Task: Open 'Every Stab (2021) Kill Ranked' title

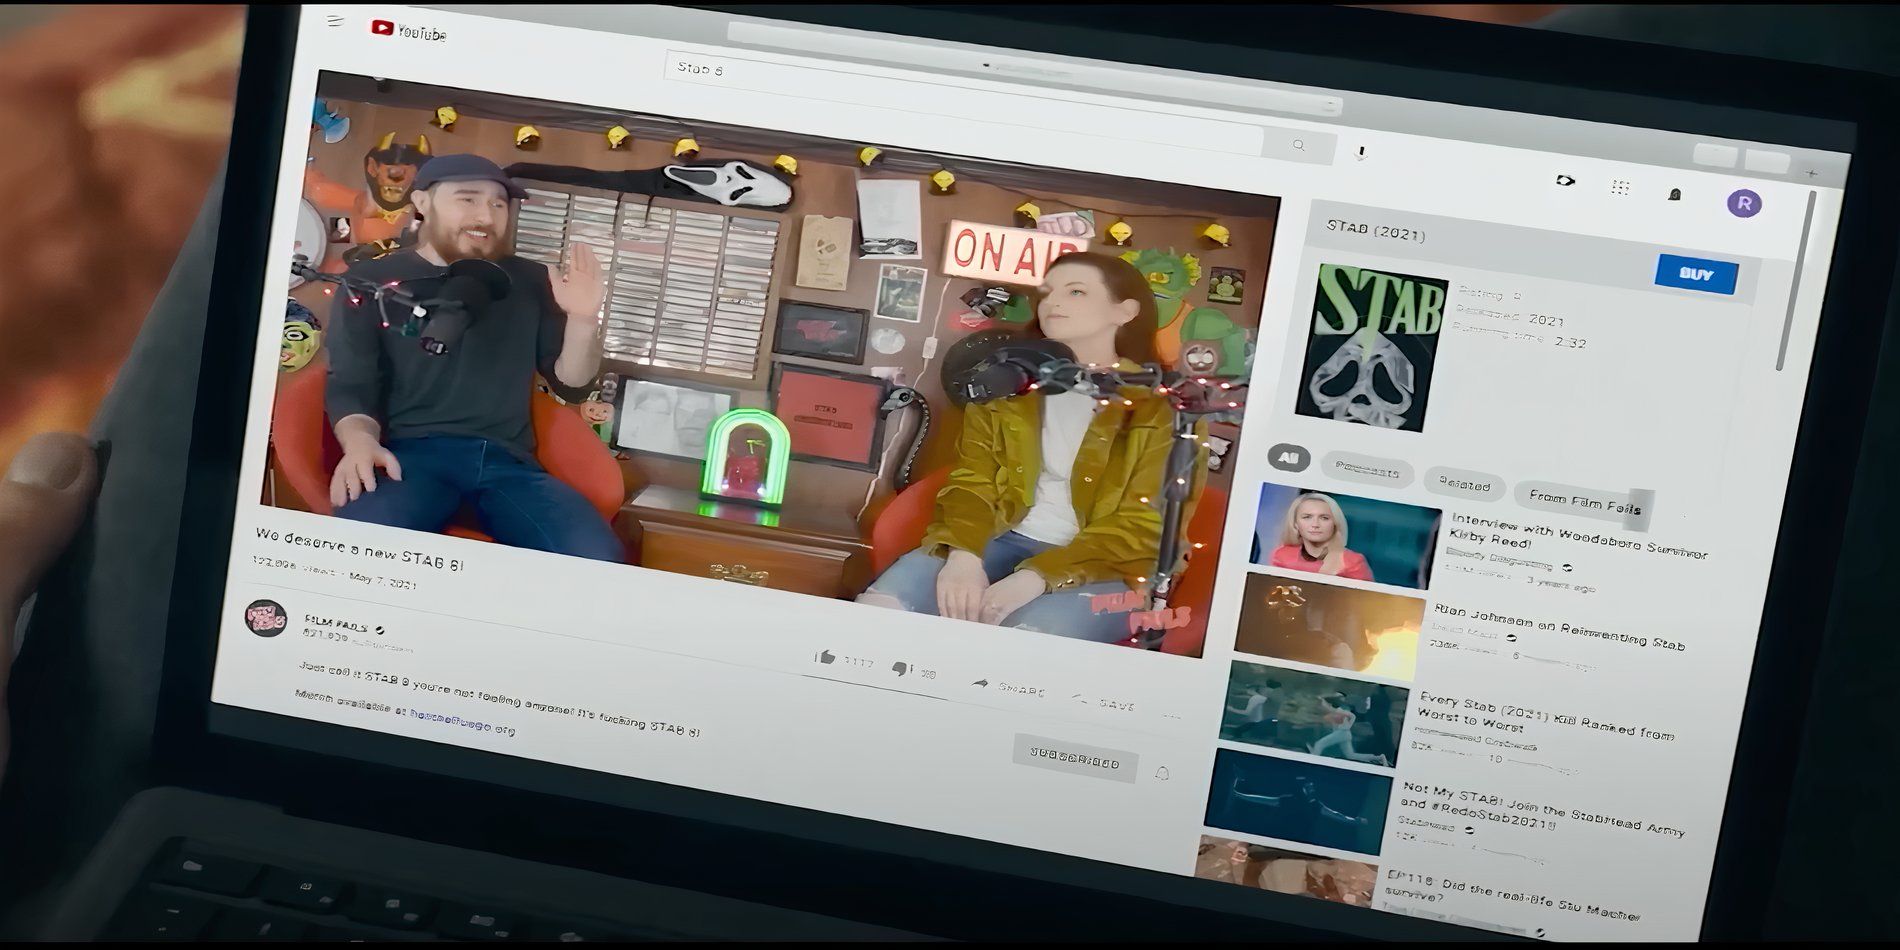Action: 1545,715
